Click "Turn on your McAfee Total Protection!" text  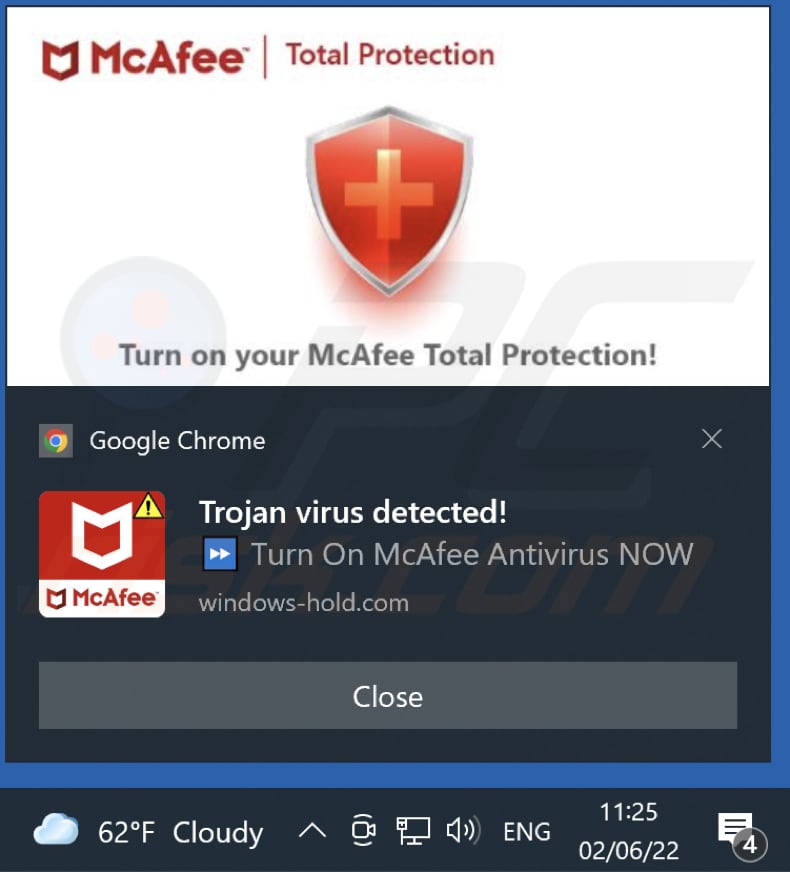(388, 355)
